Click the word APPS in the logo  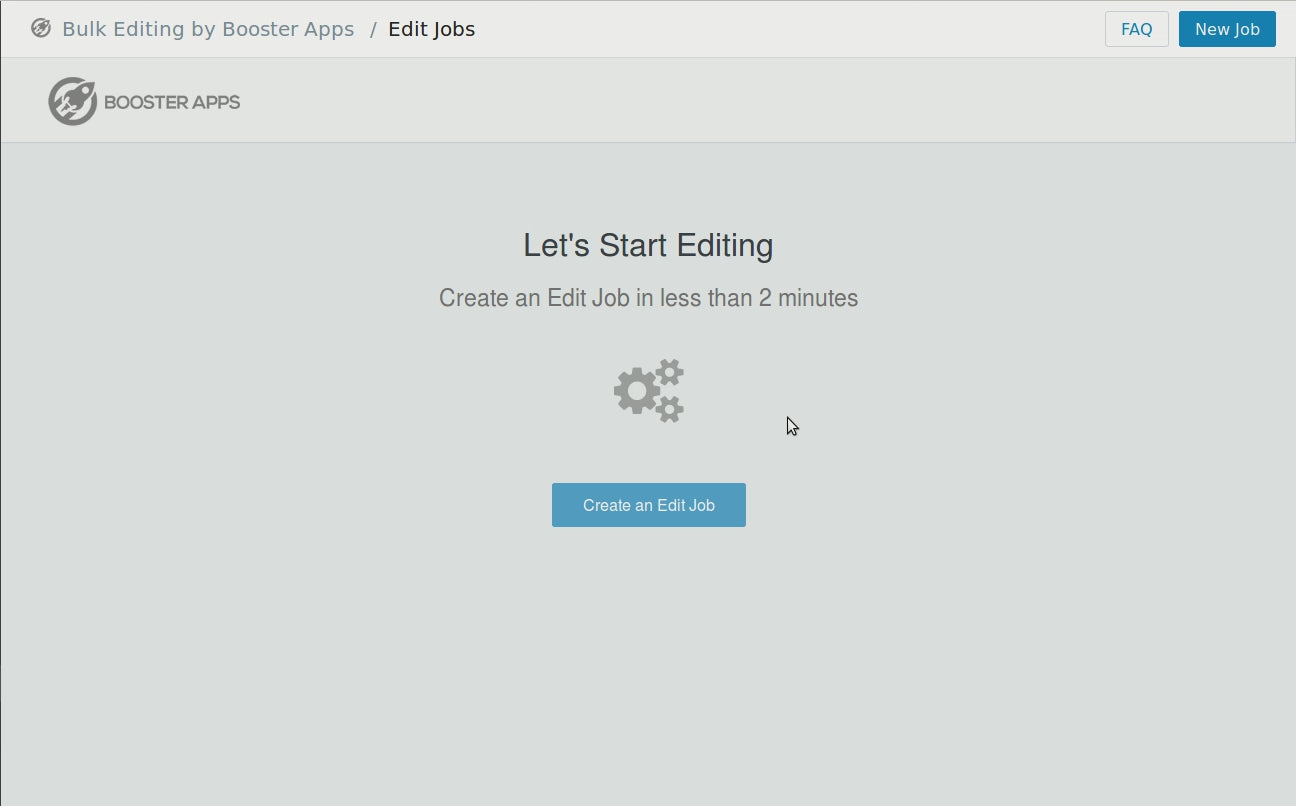coord(216,102)
